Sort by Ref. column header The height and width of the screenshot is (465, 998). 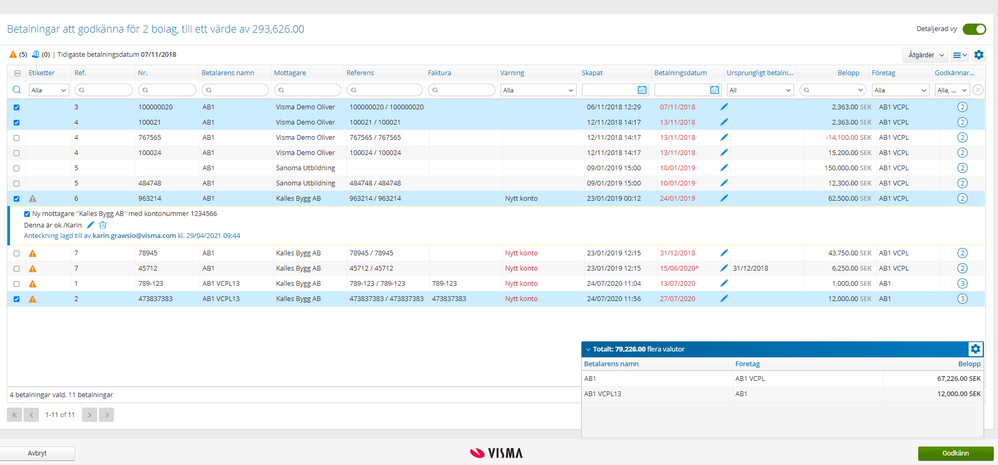click(x=80, y=73)
